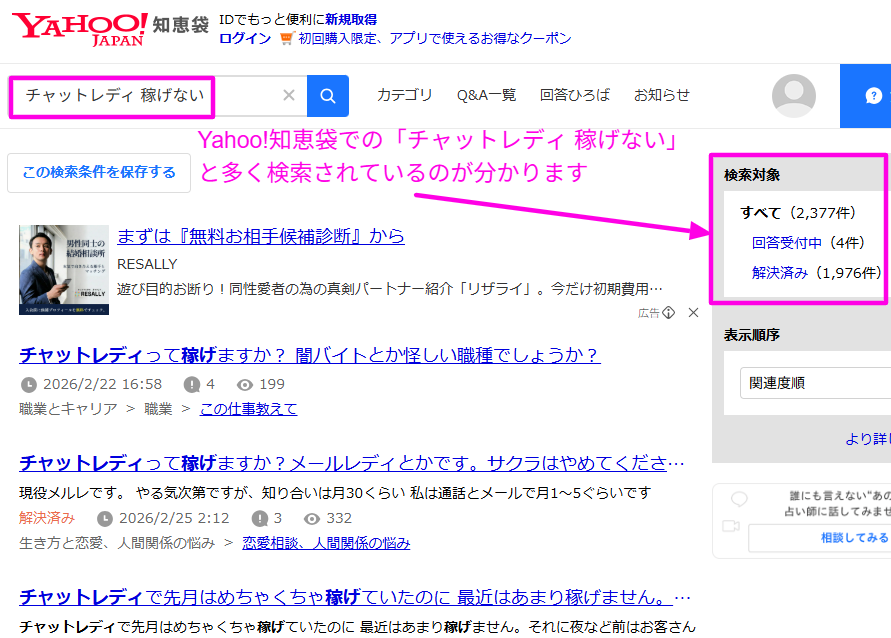Open 恋愛相談、人間関係の悩み category link
Viewport: 891px width, 638px height.
[326, 543]
